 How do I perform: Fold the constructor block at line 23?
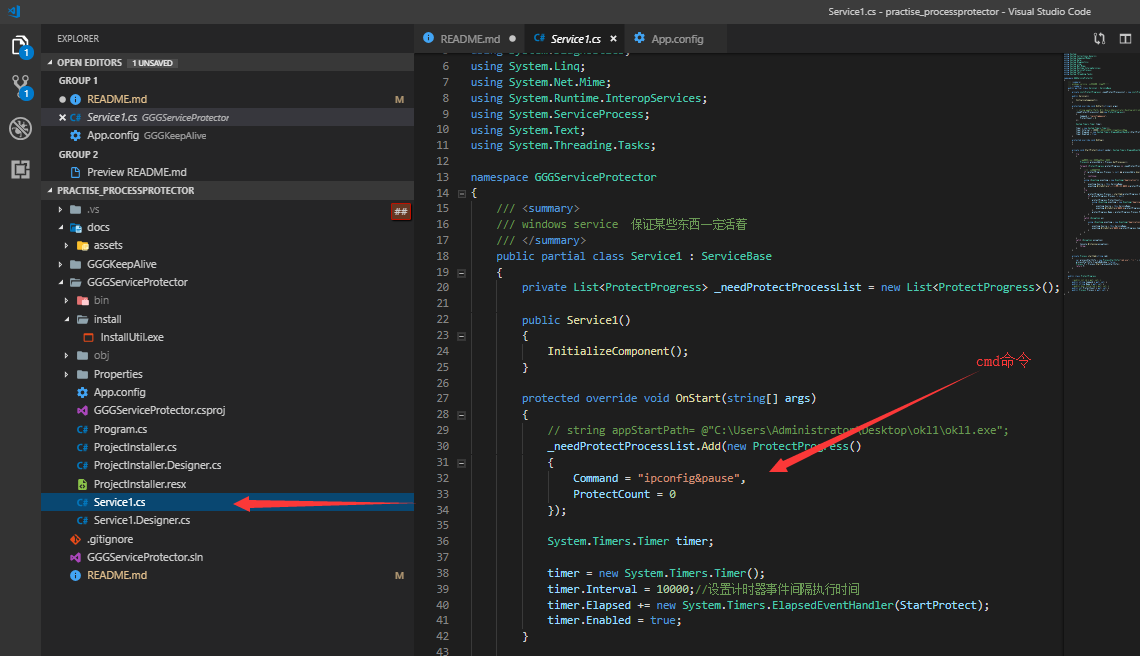(461, 336)
